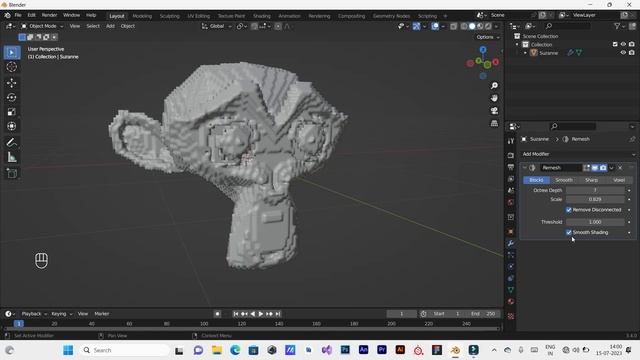The height and width of the screenshot is (360, 640).
Task: Select the Voxel remesh mode
Action: pos(619,180)
